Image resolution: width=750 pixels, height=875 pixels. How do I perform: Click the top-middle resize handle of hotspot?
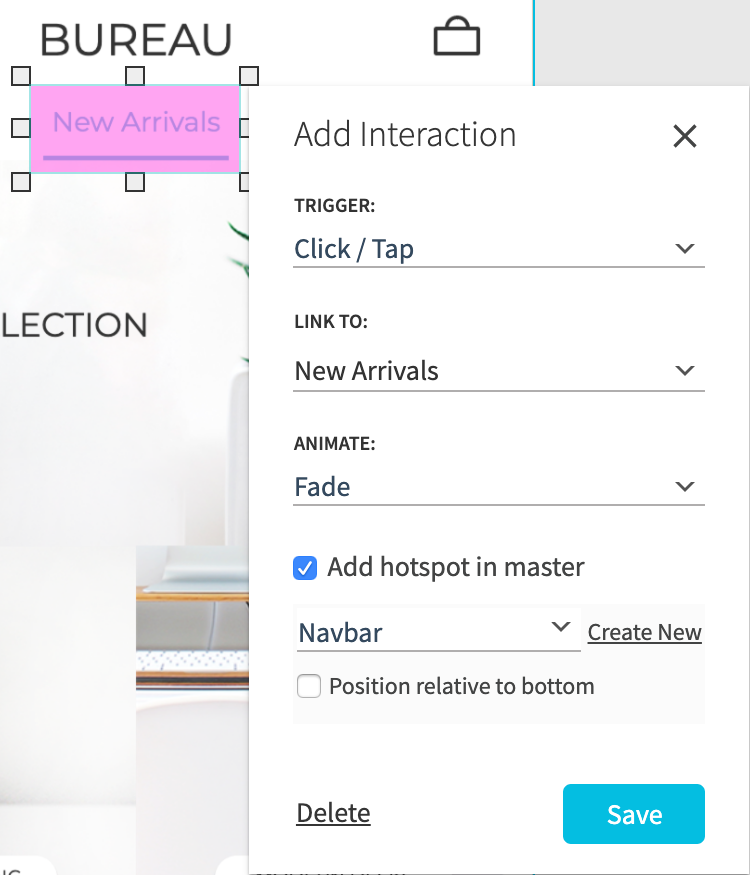[x=135, y=76]
